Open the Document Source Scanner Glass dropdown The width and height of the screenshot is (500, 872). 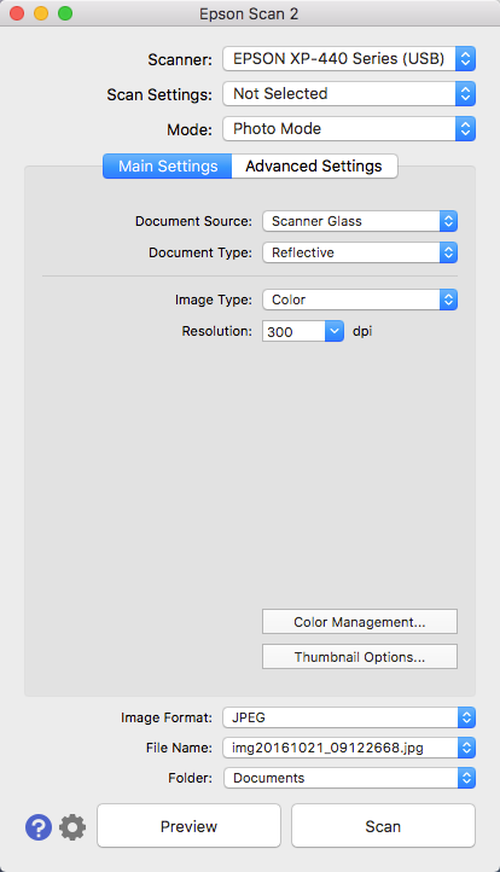360,221
